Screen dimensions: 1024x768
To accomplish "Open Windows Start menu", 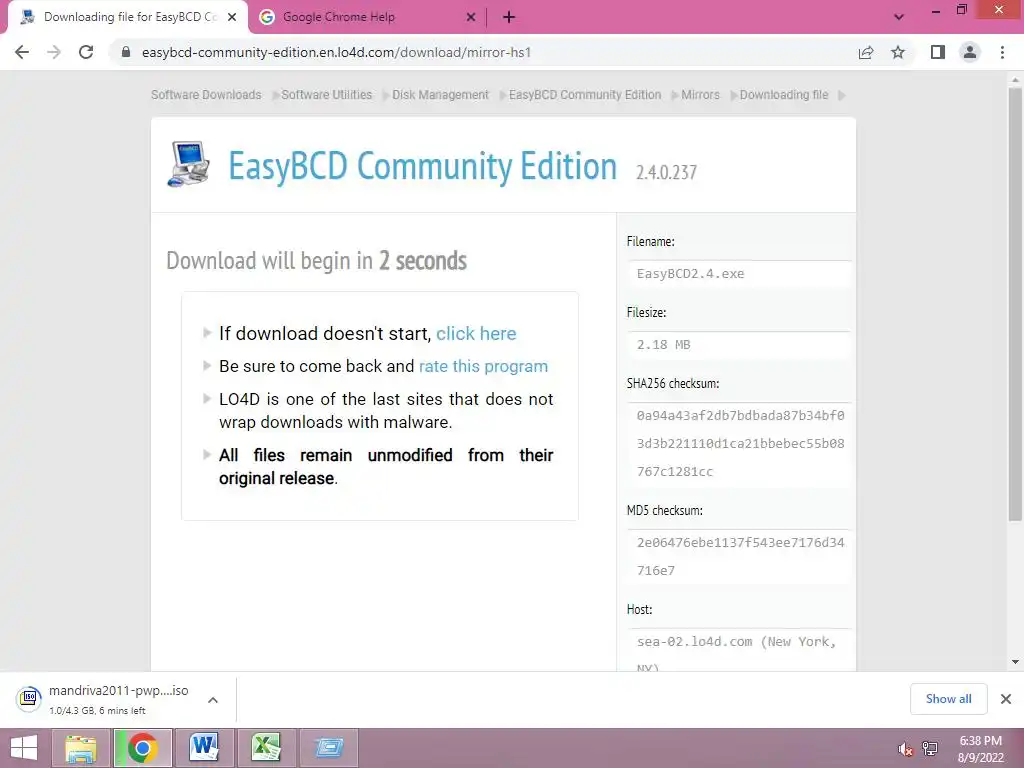I will click(x=23, y=748).
